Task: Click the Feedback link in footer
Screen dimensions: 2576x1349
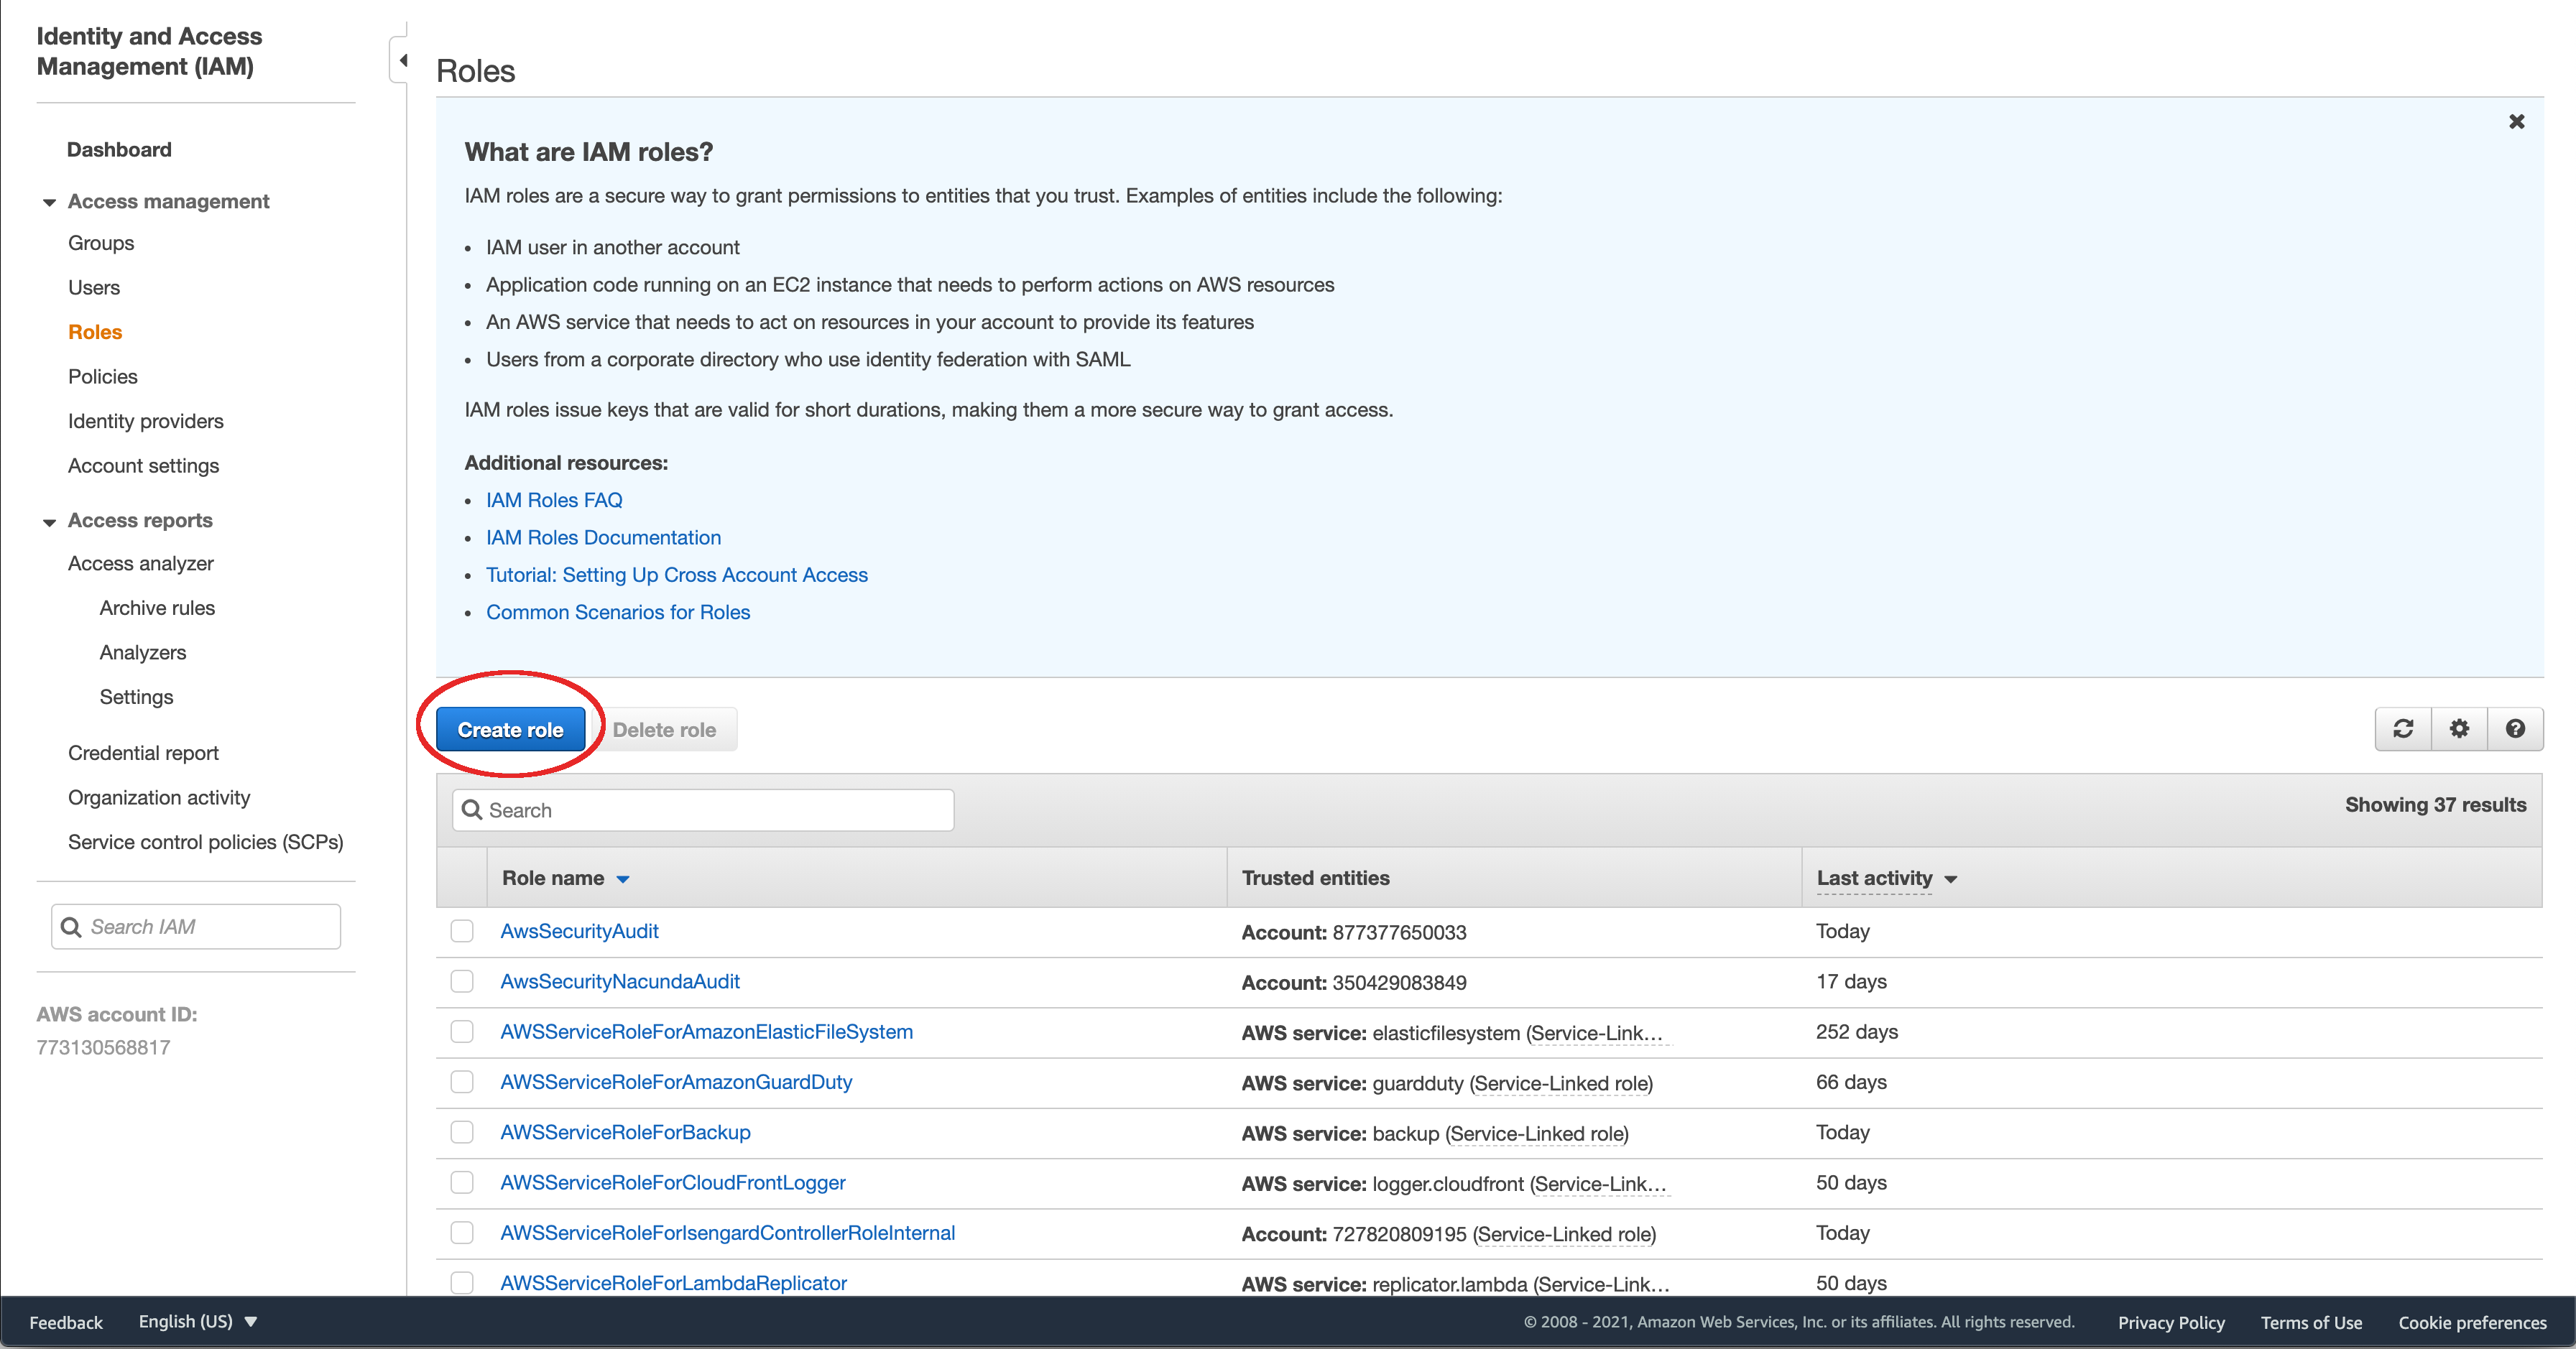Action: [66, 1322]
